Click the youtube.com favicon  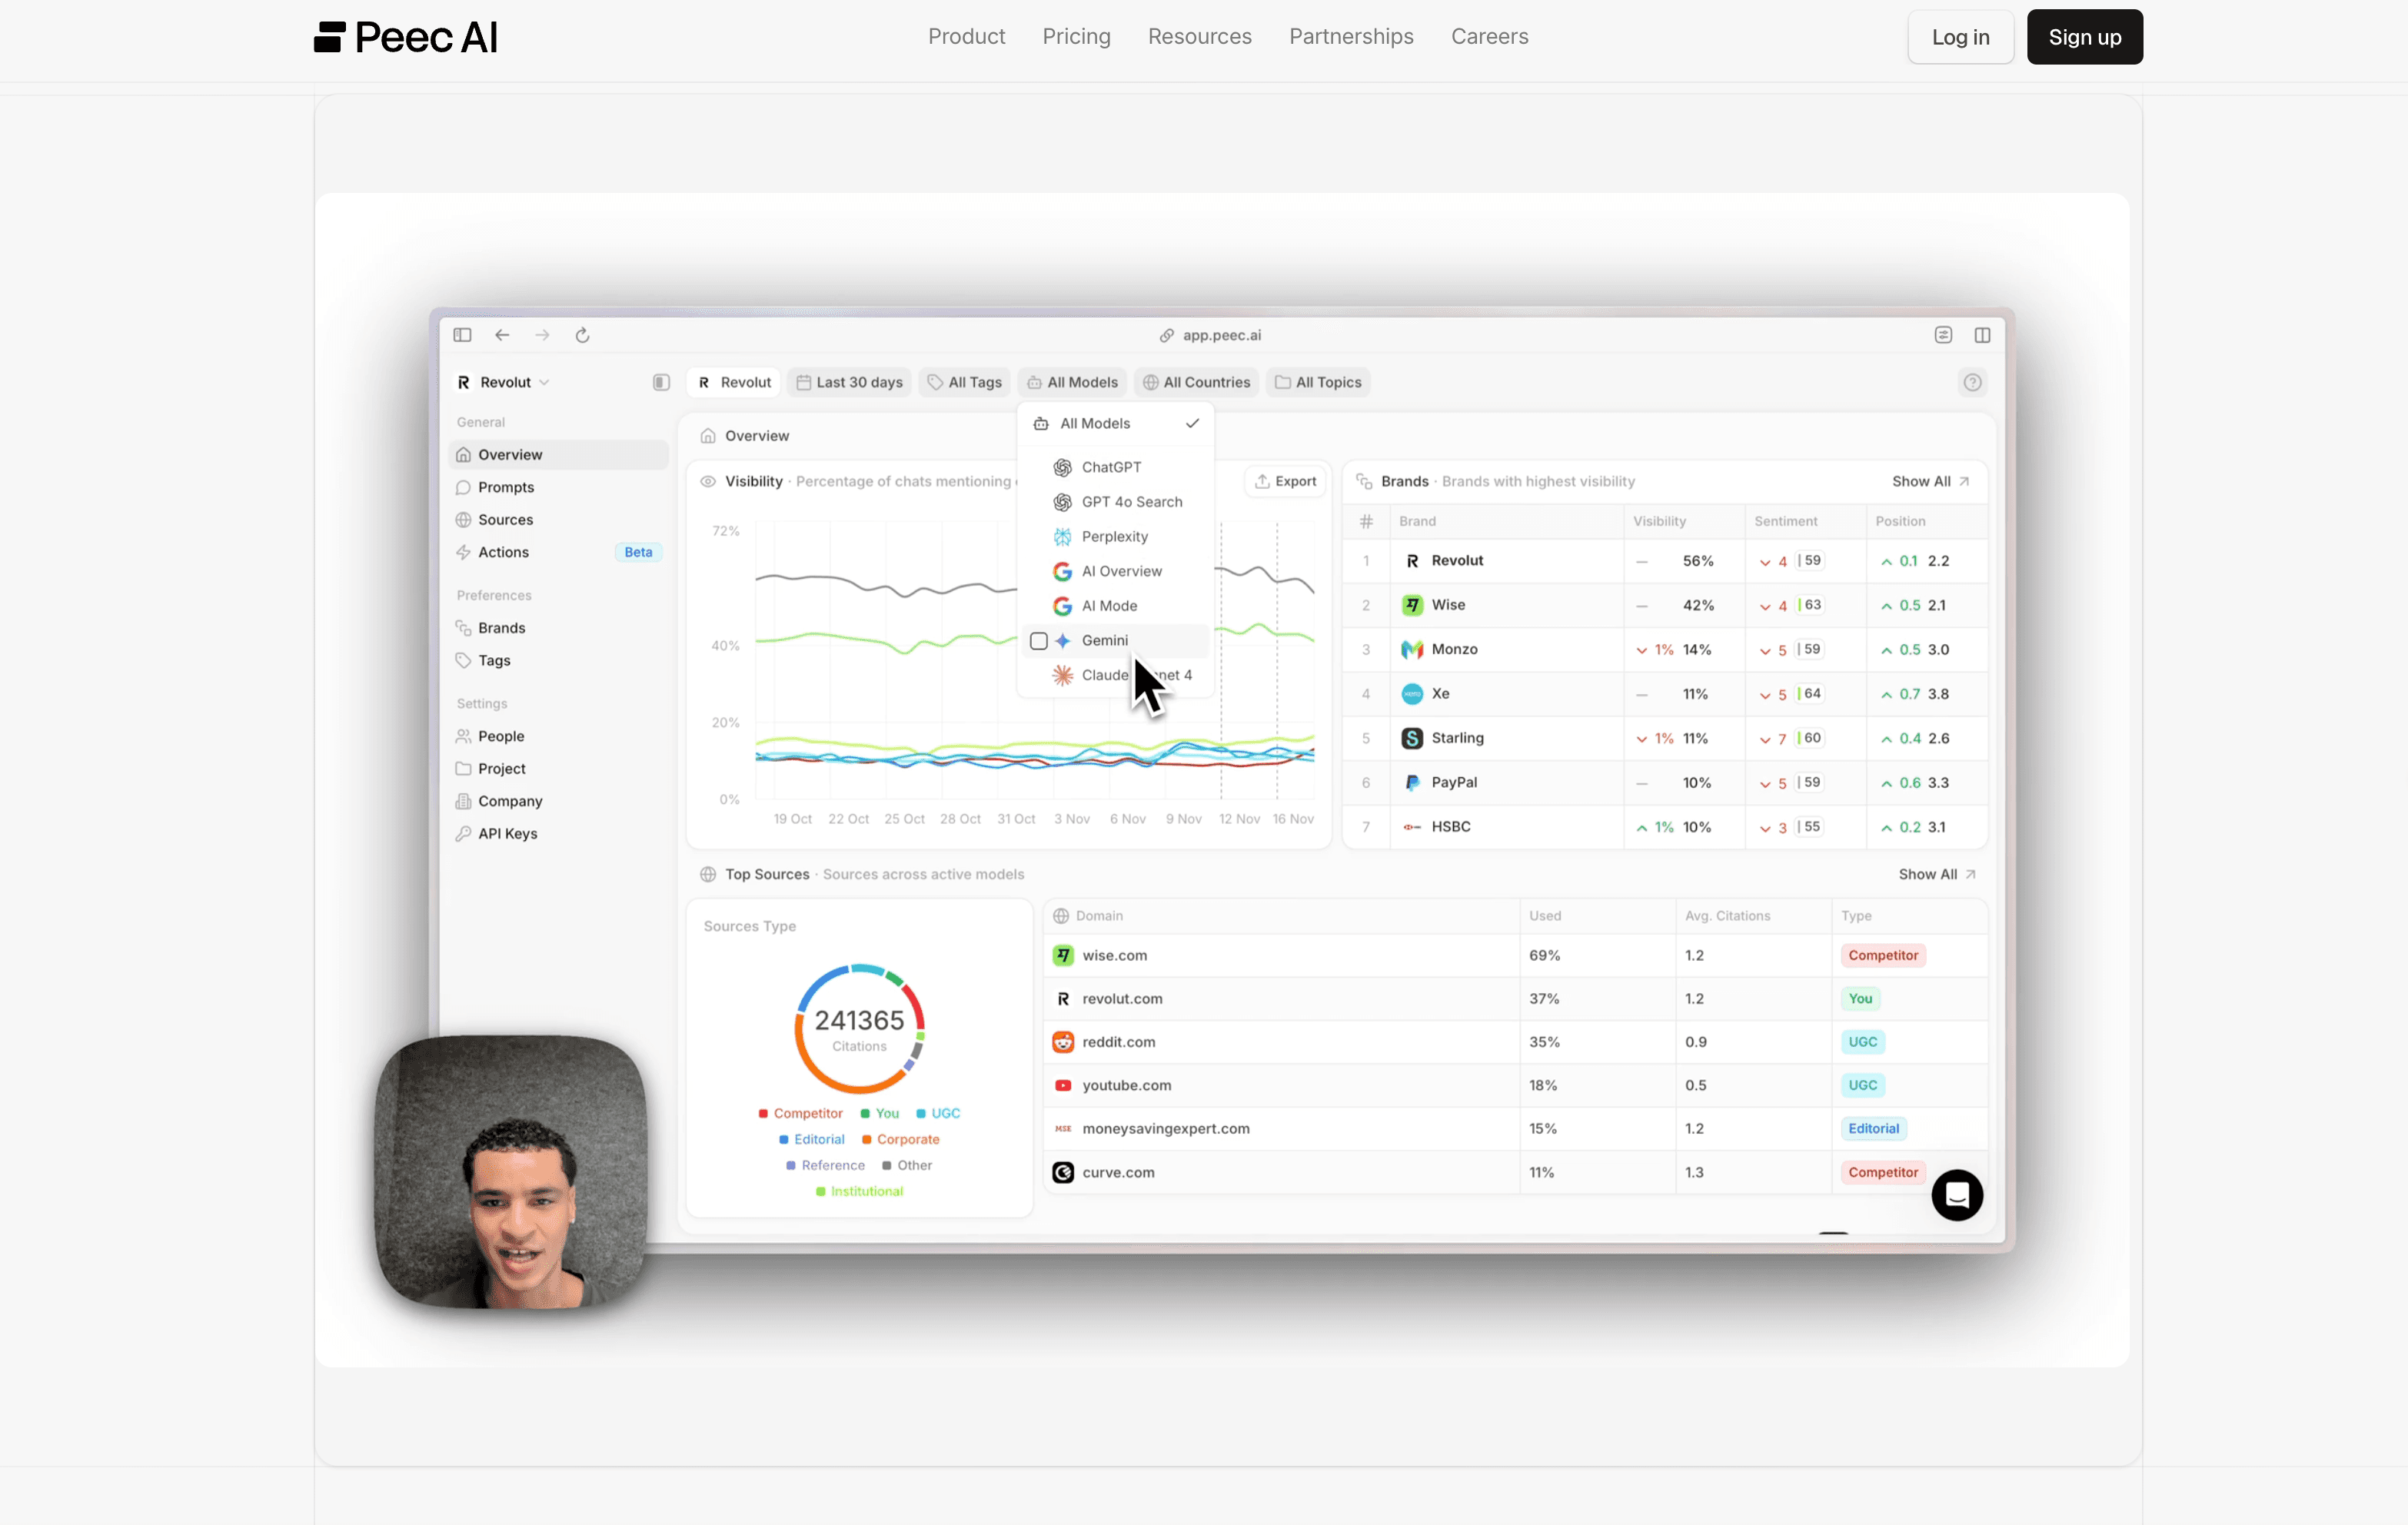(1063, 1085)
